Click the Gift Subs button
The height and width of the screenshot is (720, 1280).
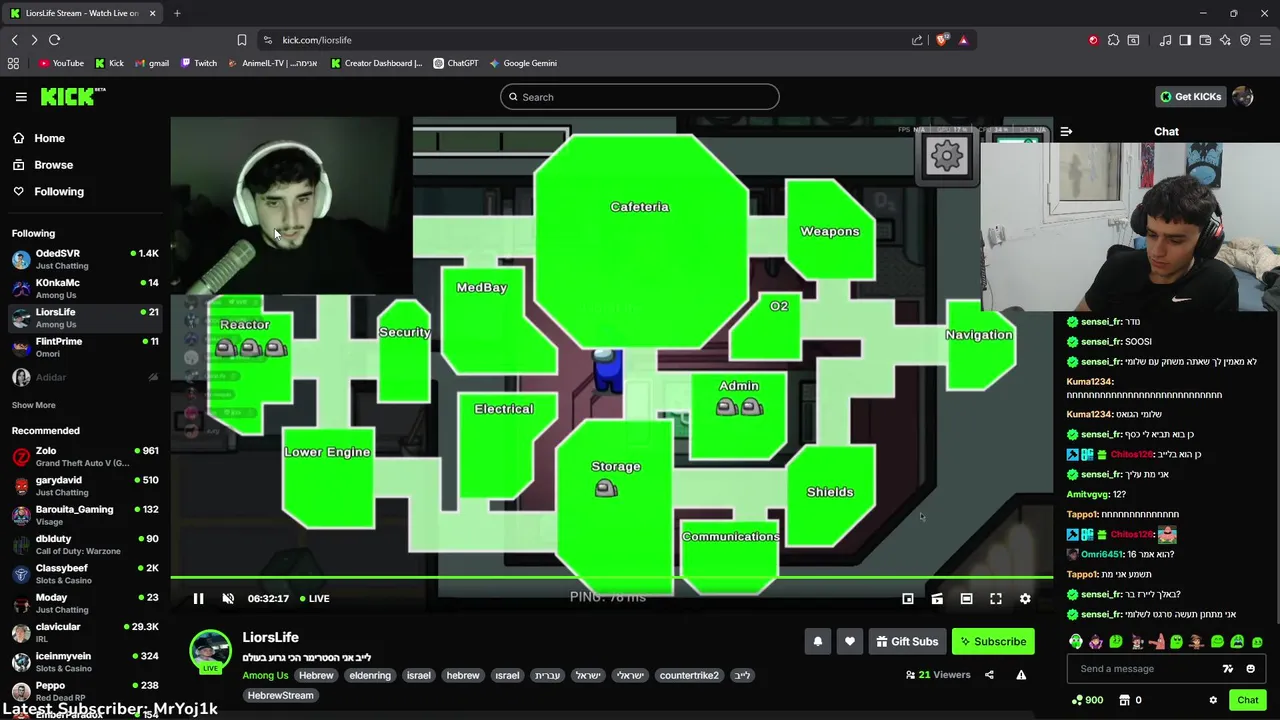(907, 642)
